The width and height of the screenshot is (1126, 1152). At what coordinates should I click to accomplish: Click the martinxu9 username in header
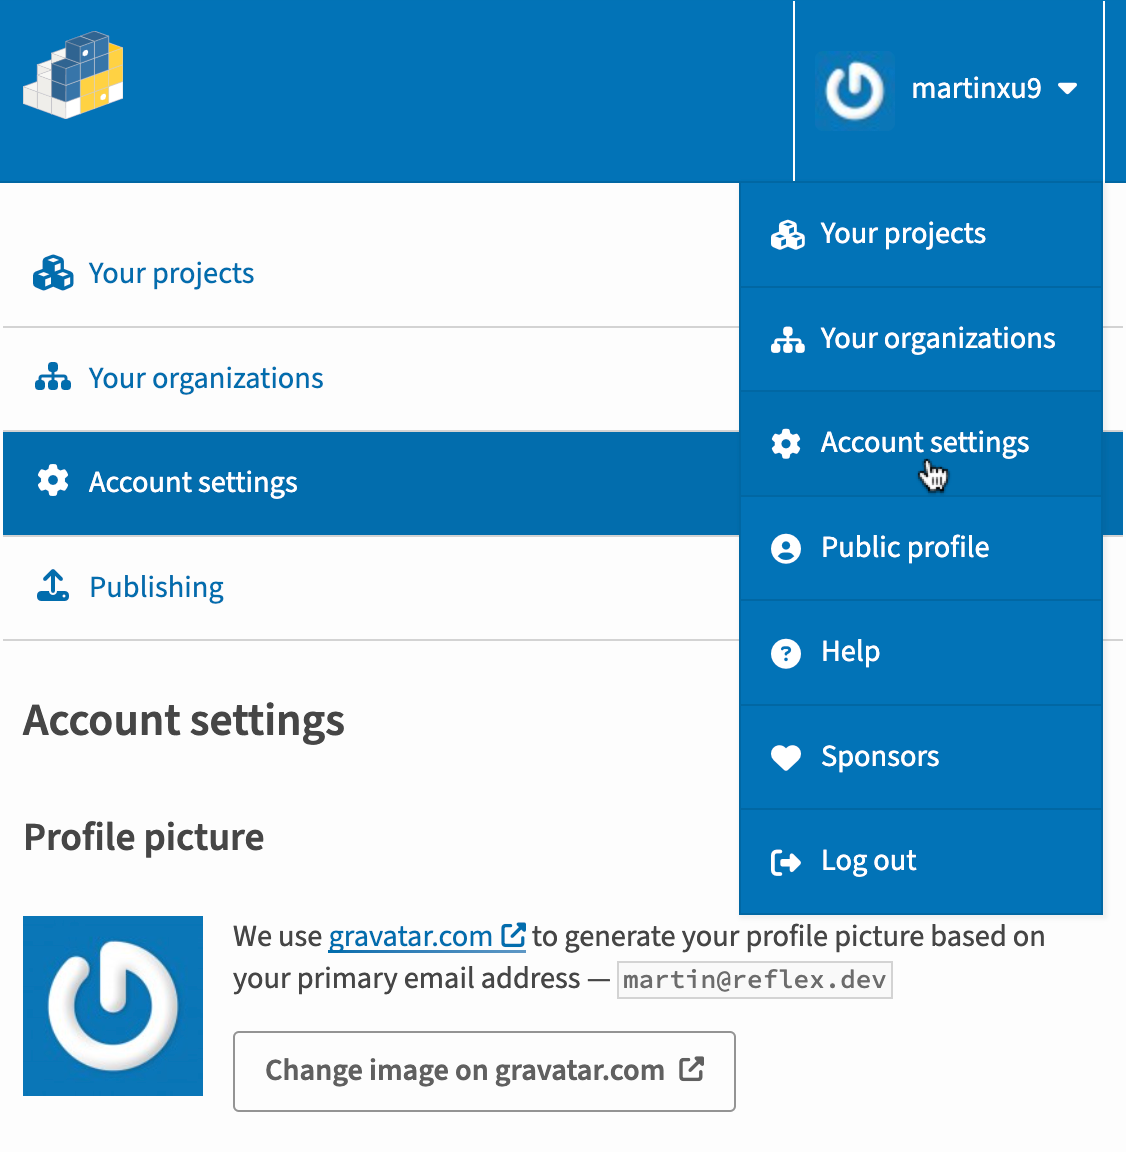pos(976,89)
